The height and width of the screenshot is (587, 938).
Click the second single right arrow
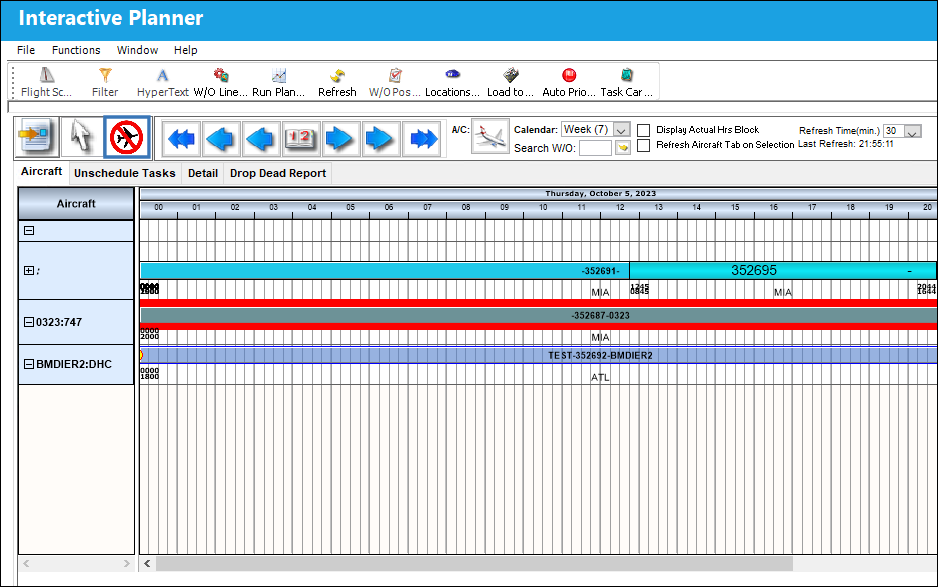381,139
